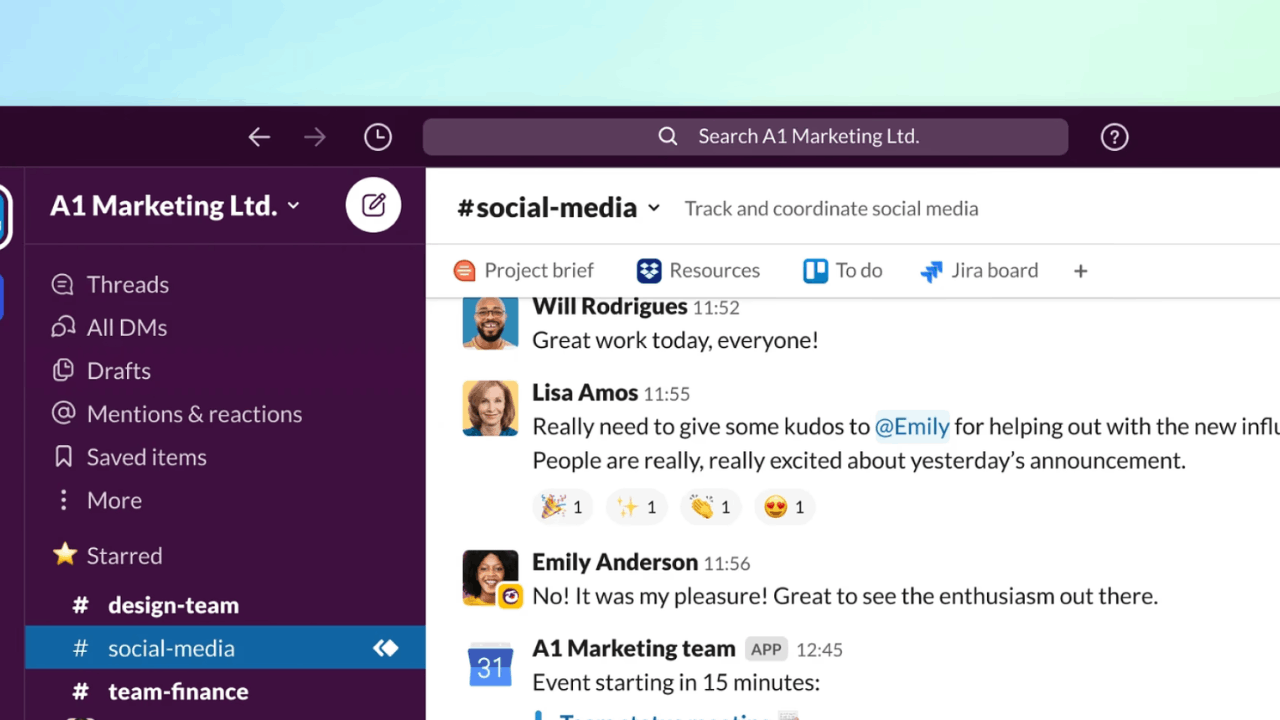The image size is (1280, 720).
Task: Click the @Emily mention link
Action: [x=912, y=427]
